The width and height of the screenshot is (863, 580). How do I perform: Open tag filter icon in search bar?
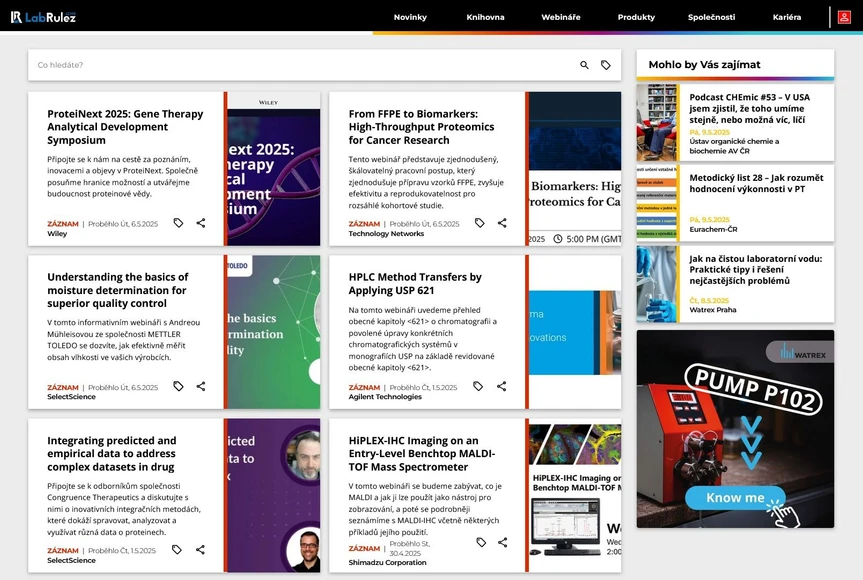pos(606,65)
